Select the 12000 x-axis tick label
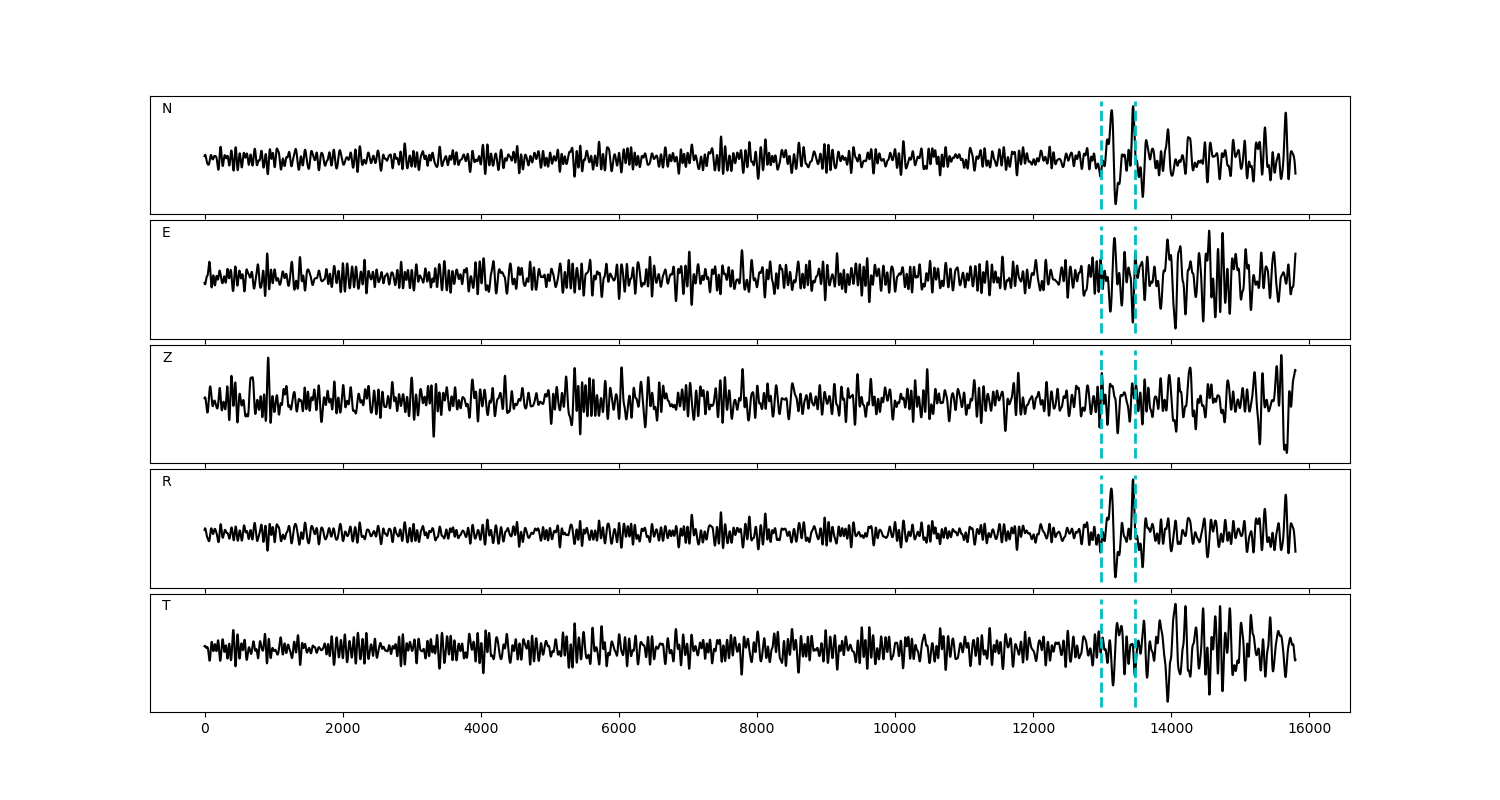The height and width of the screenshot is (800, 1500). [x=1033, y=730]
